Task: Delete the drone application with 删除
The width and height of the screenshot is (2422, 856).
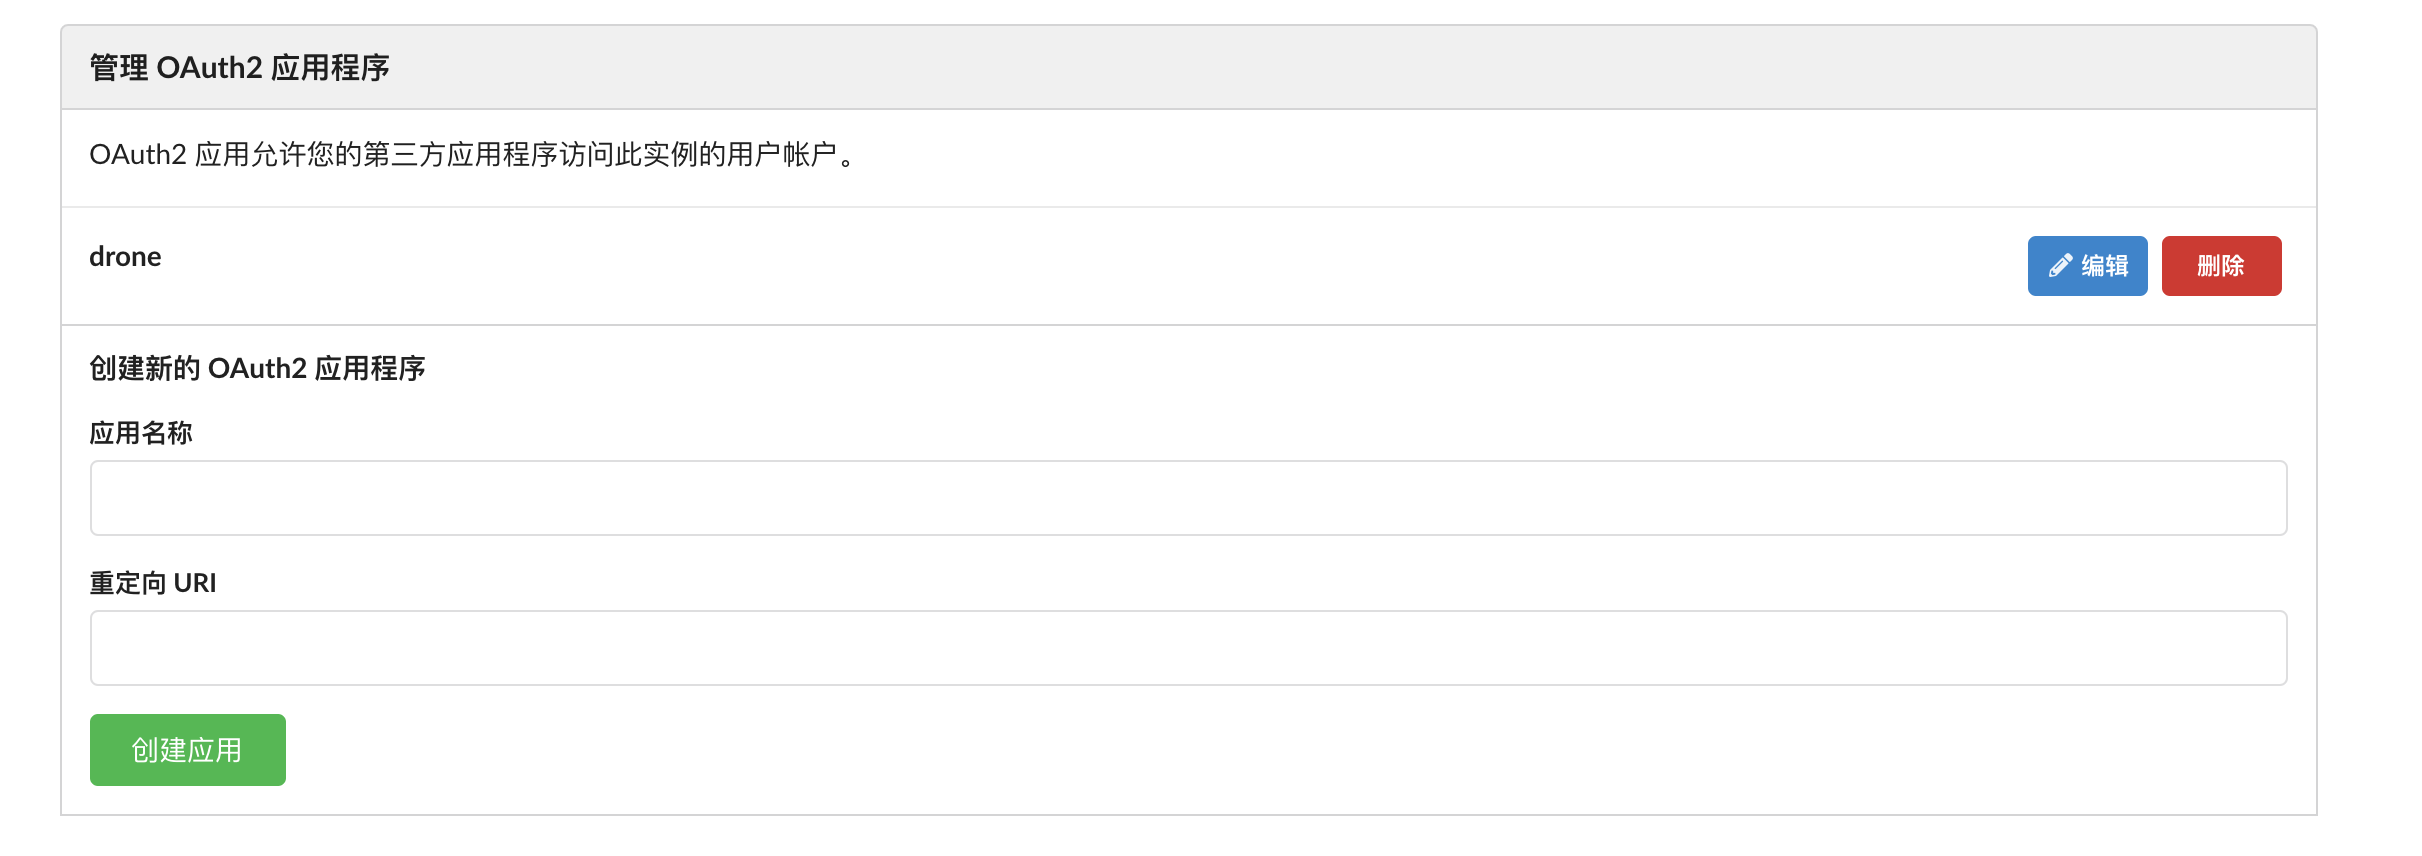Action: 2221,266
